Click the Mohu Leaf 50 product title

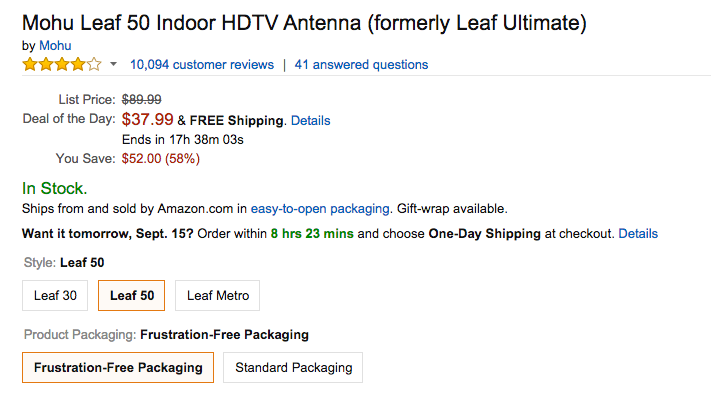pos(304,23)
